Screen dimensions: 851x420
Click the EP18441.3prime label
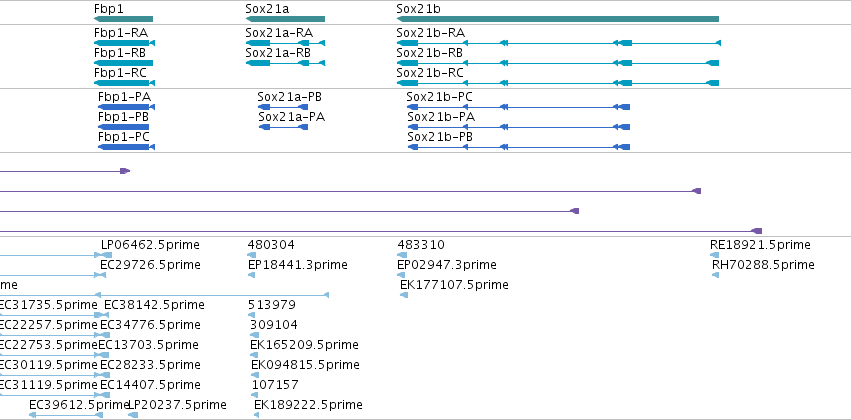297,265
